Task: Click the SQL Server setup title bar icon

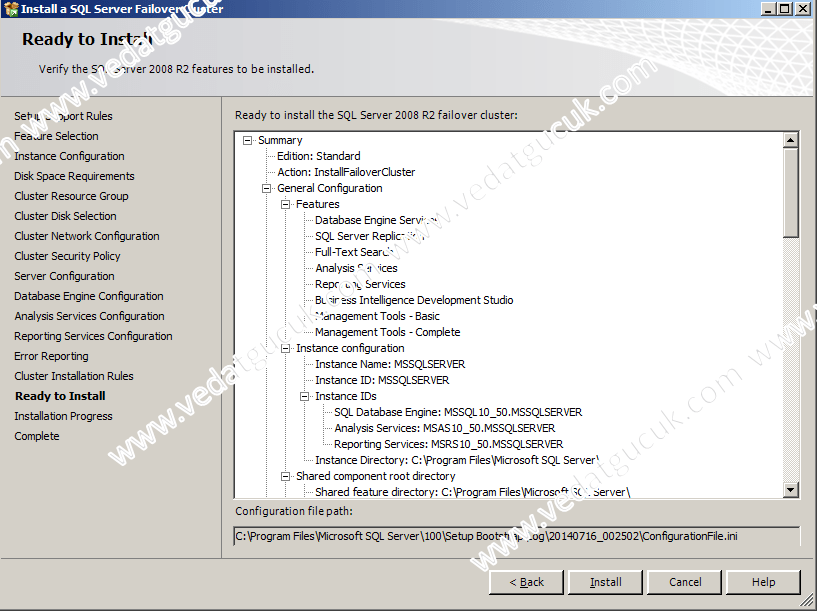Action: coord(10,9)
